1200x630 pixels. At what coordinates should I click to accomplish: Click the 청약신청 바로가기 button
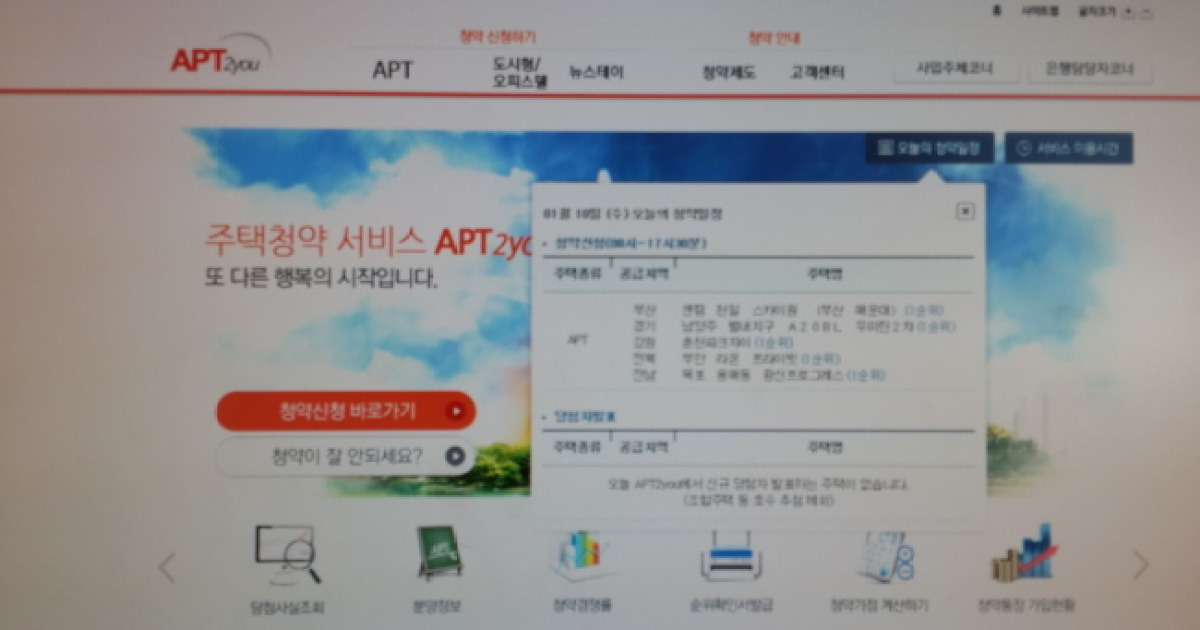pyautogui.click(x=346, y=410)
